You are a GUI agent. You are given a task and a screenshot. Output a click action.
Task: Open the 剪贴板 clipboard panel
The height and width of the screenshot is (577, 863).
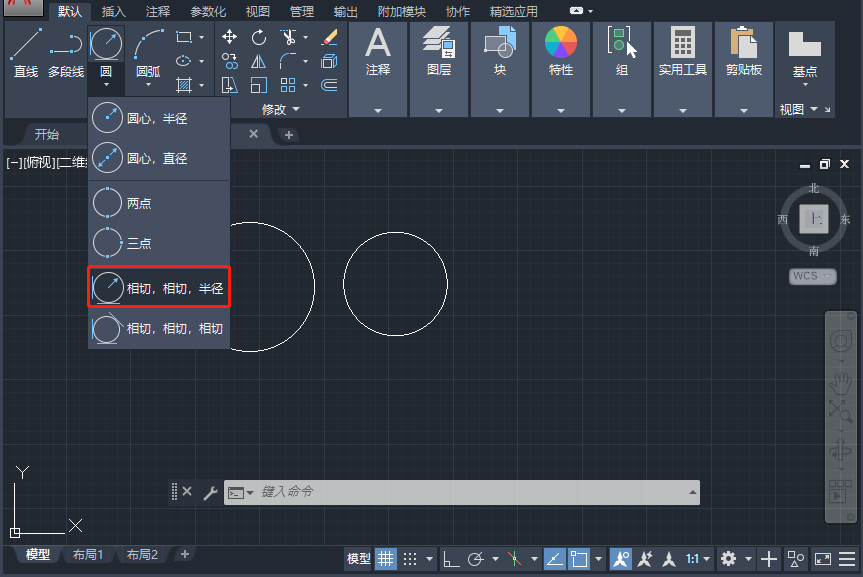click(x=744, y=69)
